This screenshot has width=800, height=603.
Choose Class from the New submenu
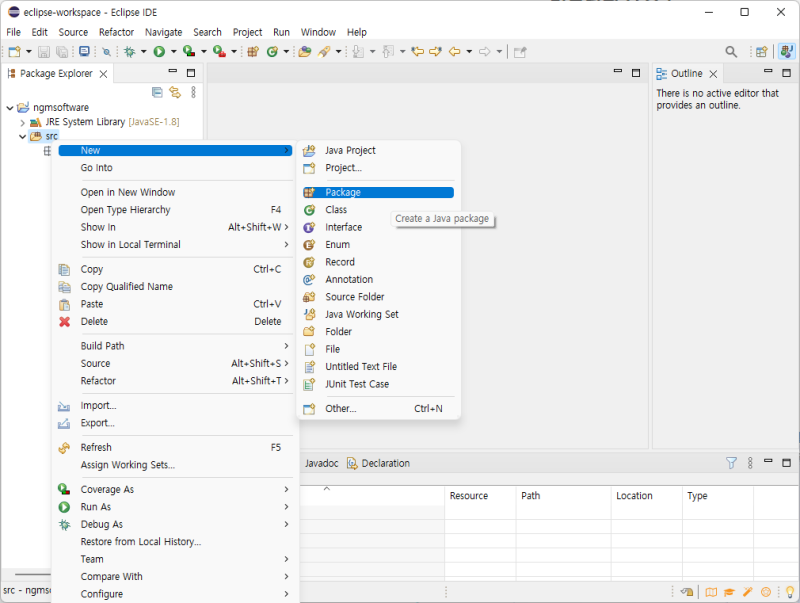pos(378,210)
